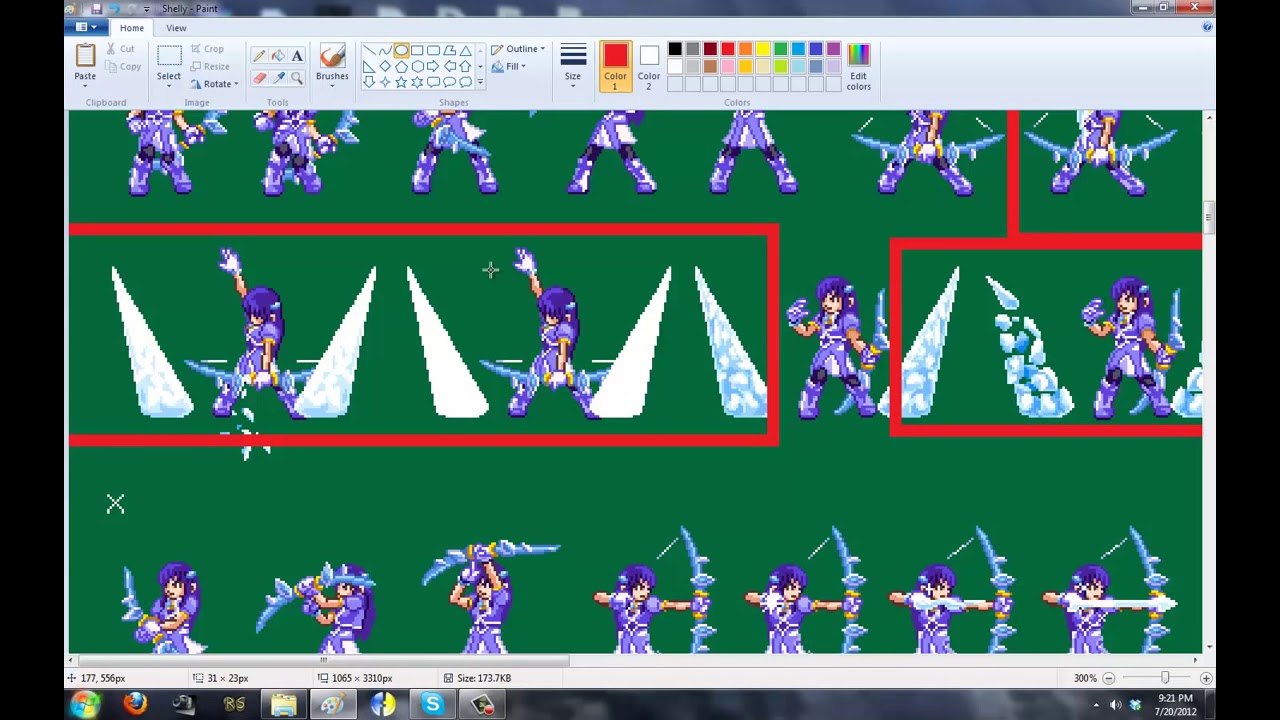The image size is (1280, 720).
Task: Choose the Four-point star shape
Action: pos(385,82)
